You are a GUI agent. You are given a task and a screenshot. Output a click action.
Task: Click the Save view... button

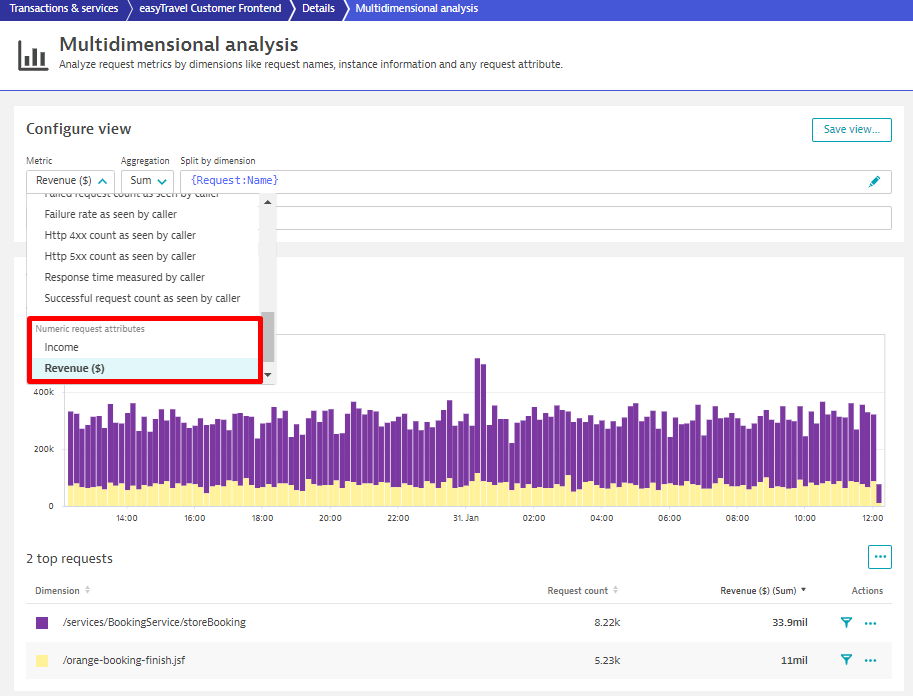coord(851,129)
